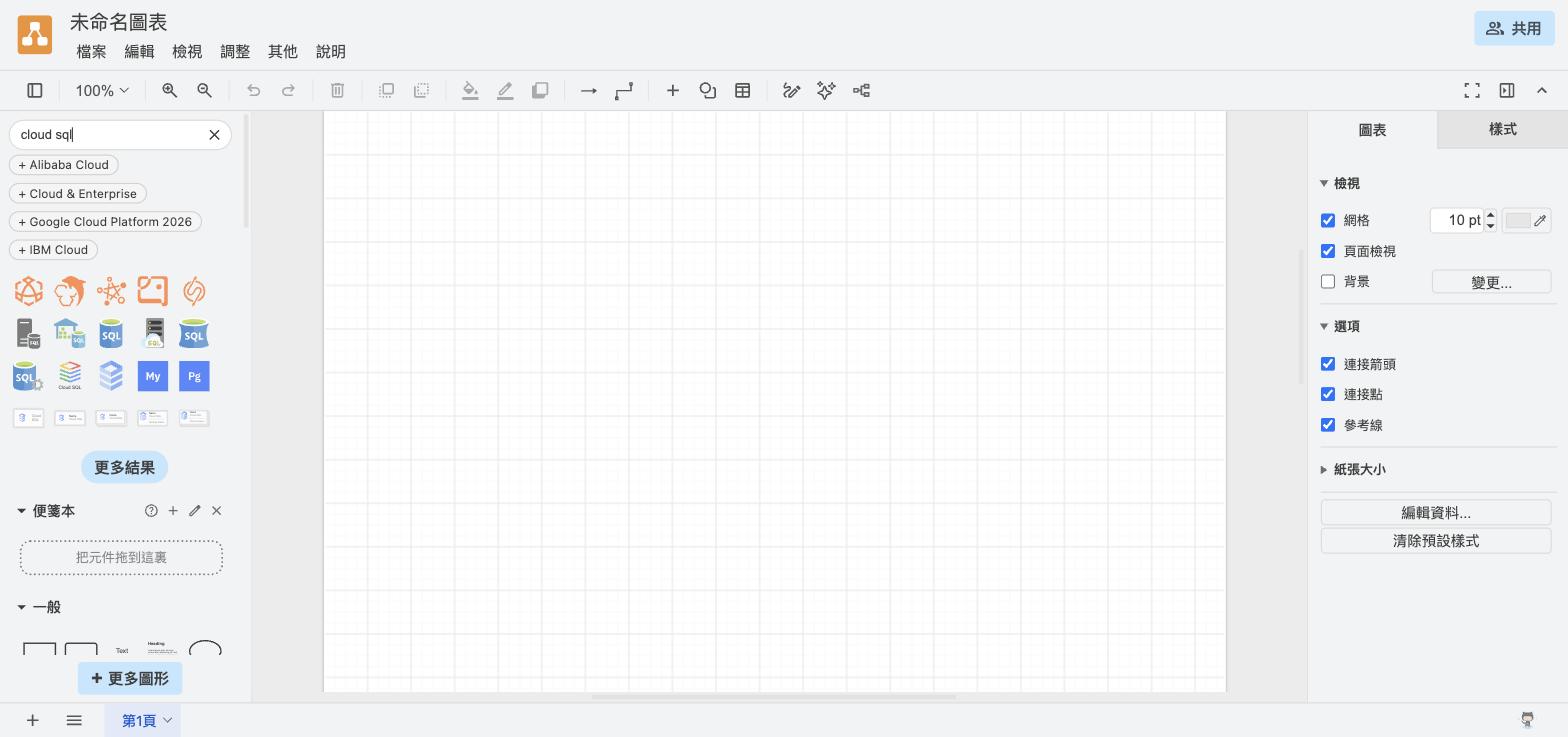Enter fullscreen with the fullscreen icon

pos(1472,91)
